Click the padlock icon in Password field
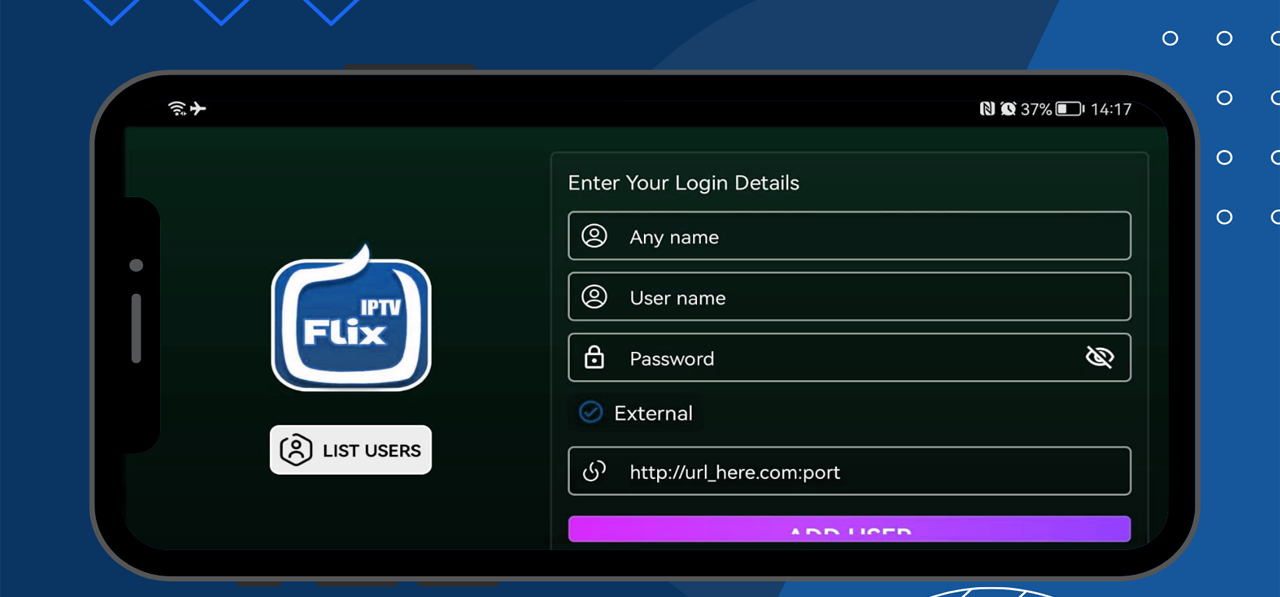 pos(594,357)
